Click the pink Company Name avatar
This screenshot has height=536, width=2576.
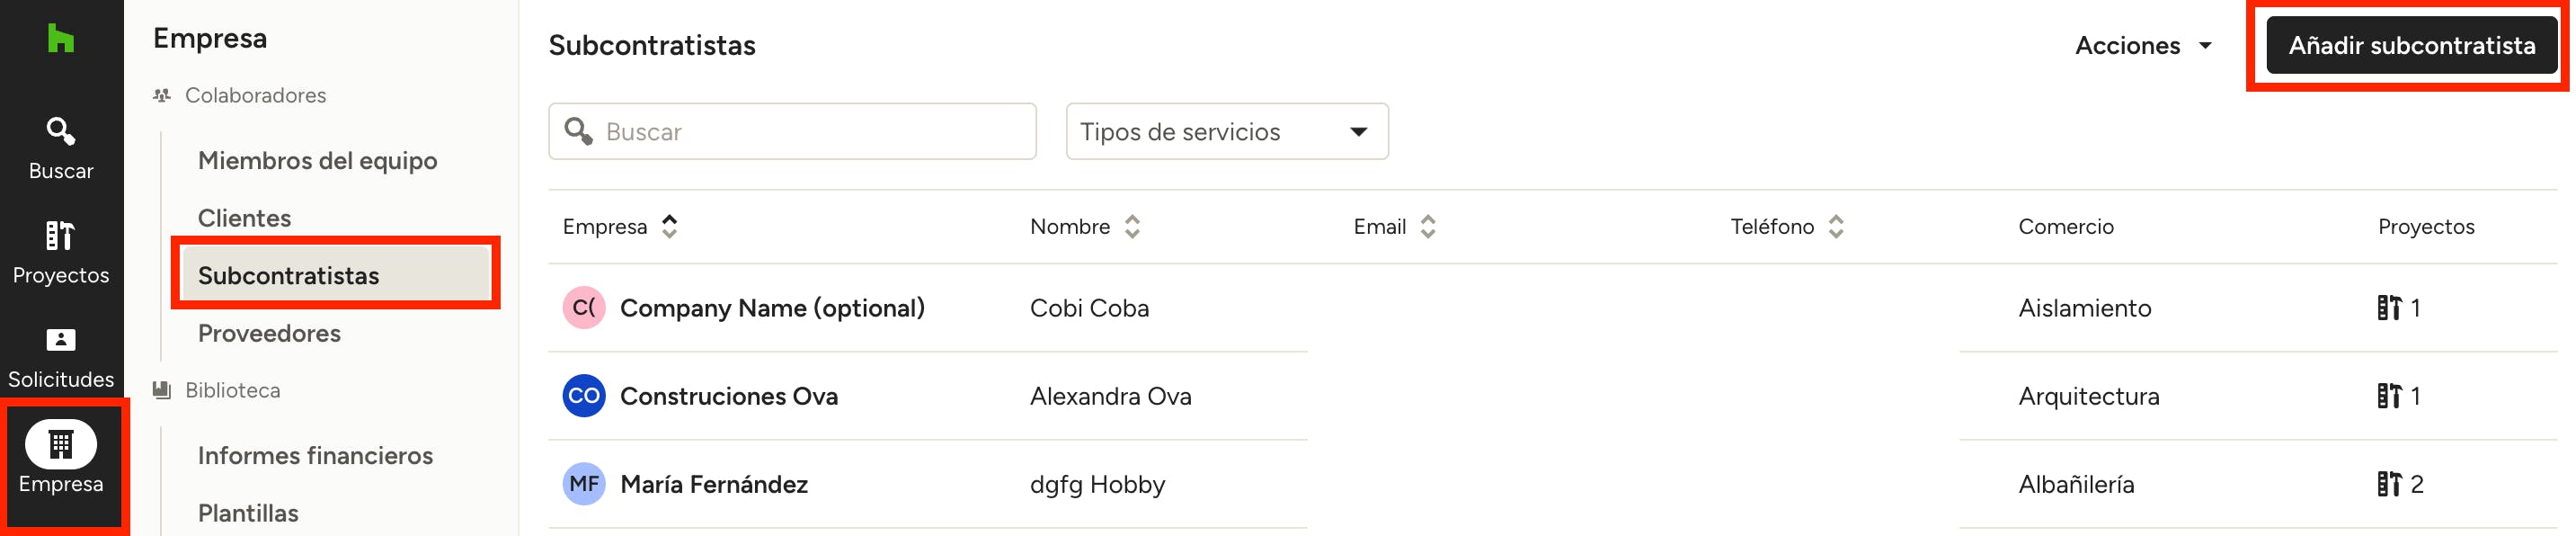[584, 308]
